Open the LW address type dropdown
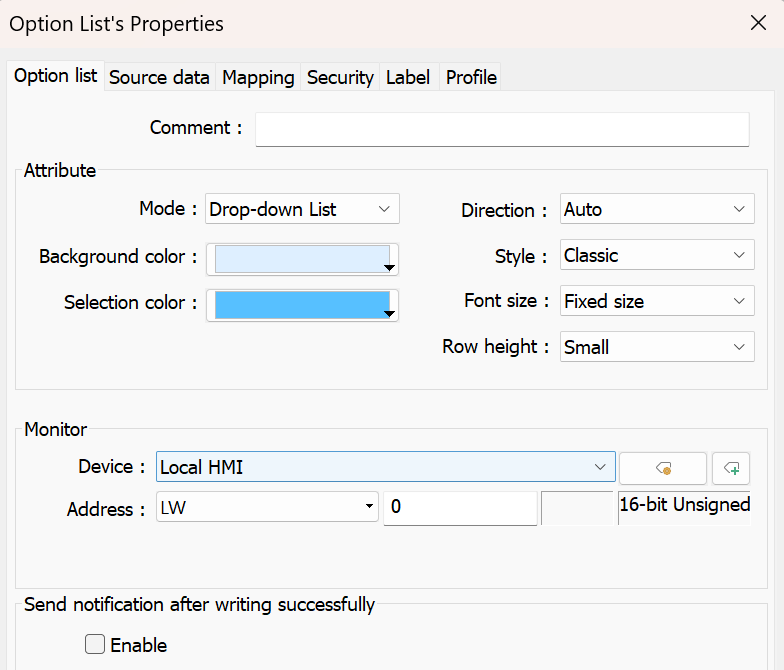Screen dimensions: 784x670 (x=267, y=507)
